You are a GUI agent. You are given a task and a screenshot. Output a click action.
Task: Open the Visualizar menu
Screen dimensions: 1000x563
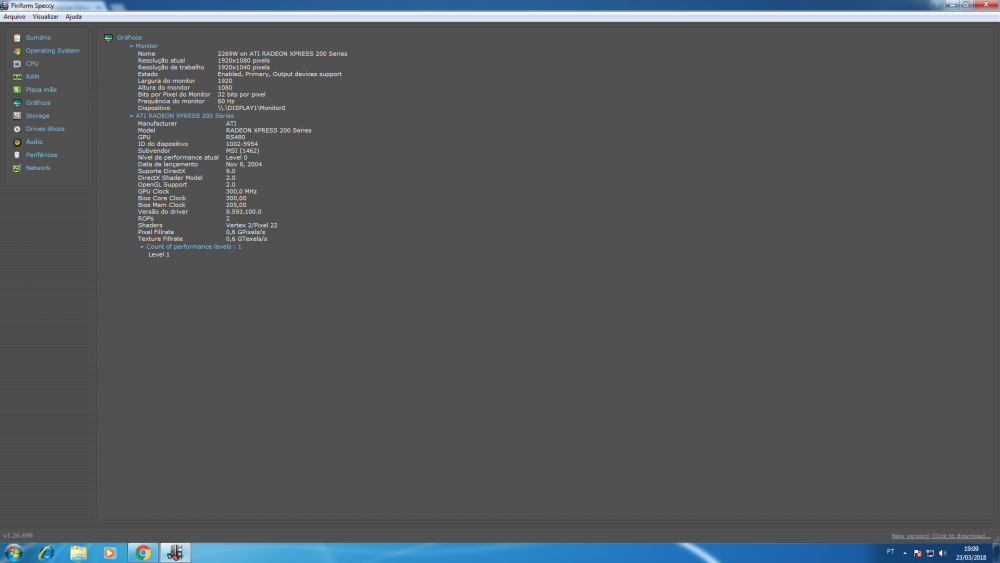pos(45,17)
